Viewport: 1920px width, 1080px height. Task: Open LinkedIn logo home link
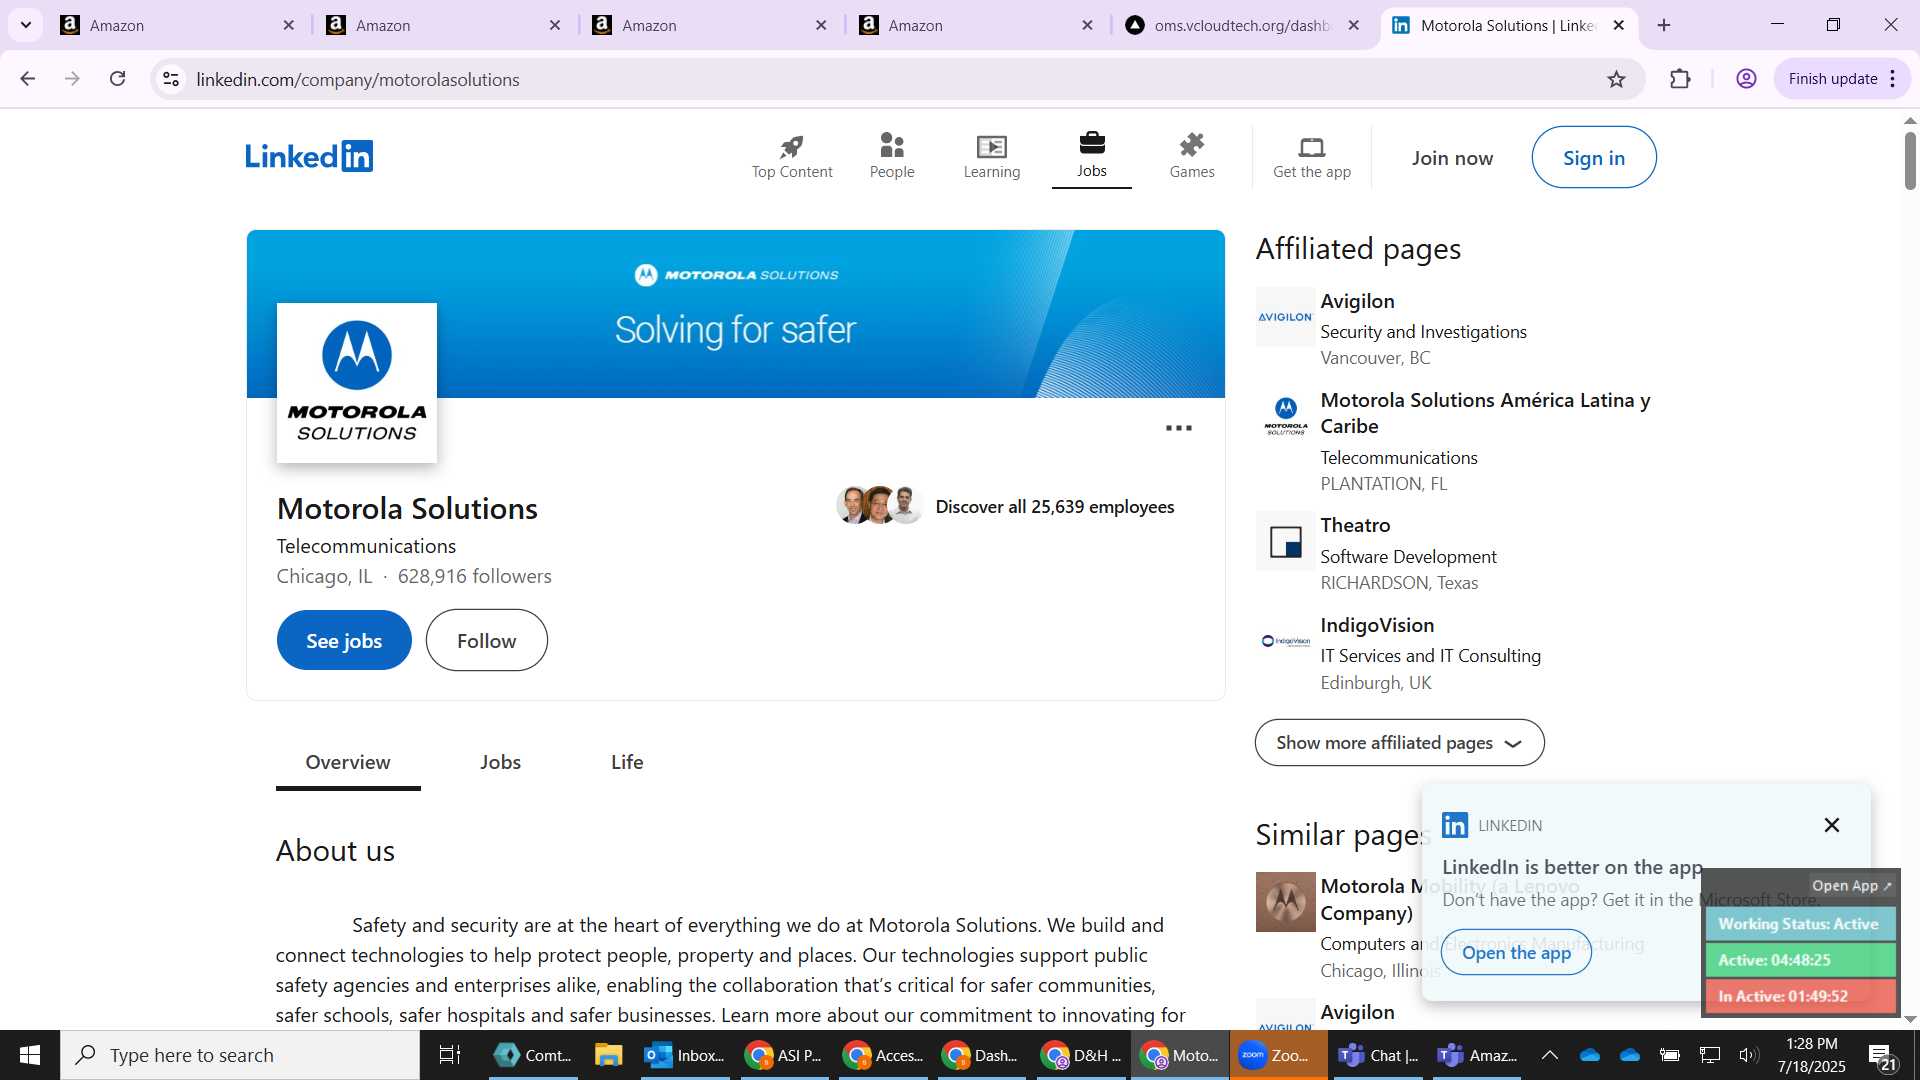tap(309, 157)
